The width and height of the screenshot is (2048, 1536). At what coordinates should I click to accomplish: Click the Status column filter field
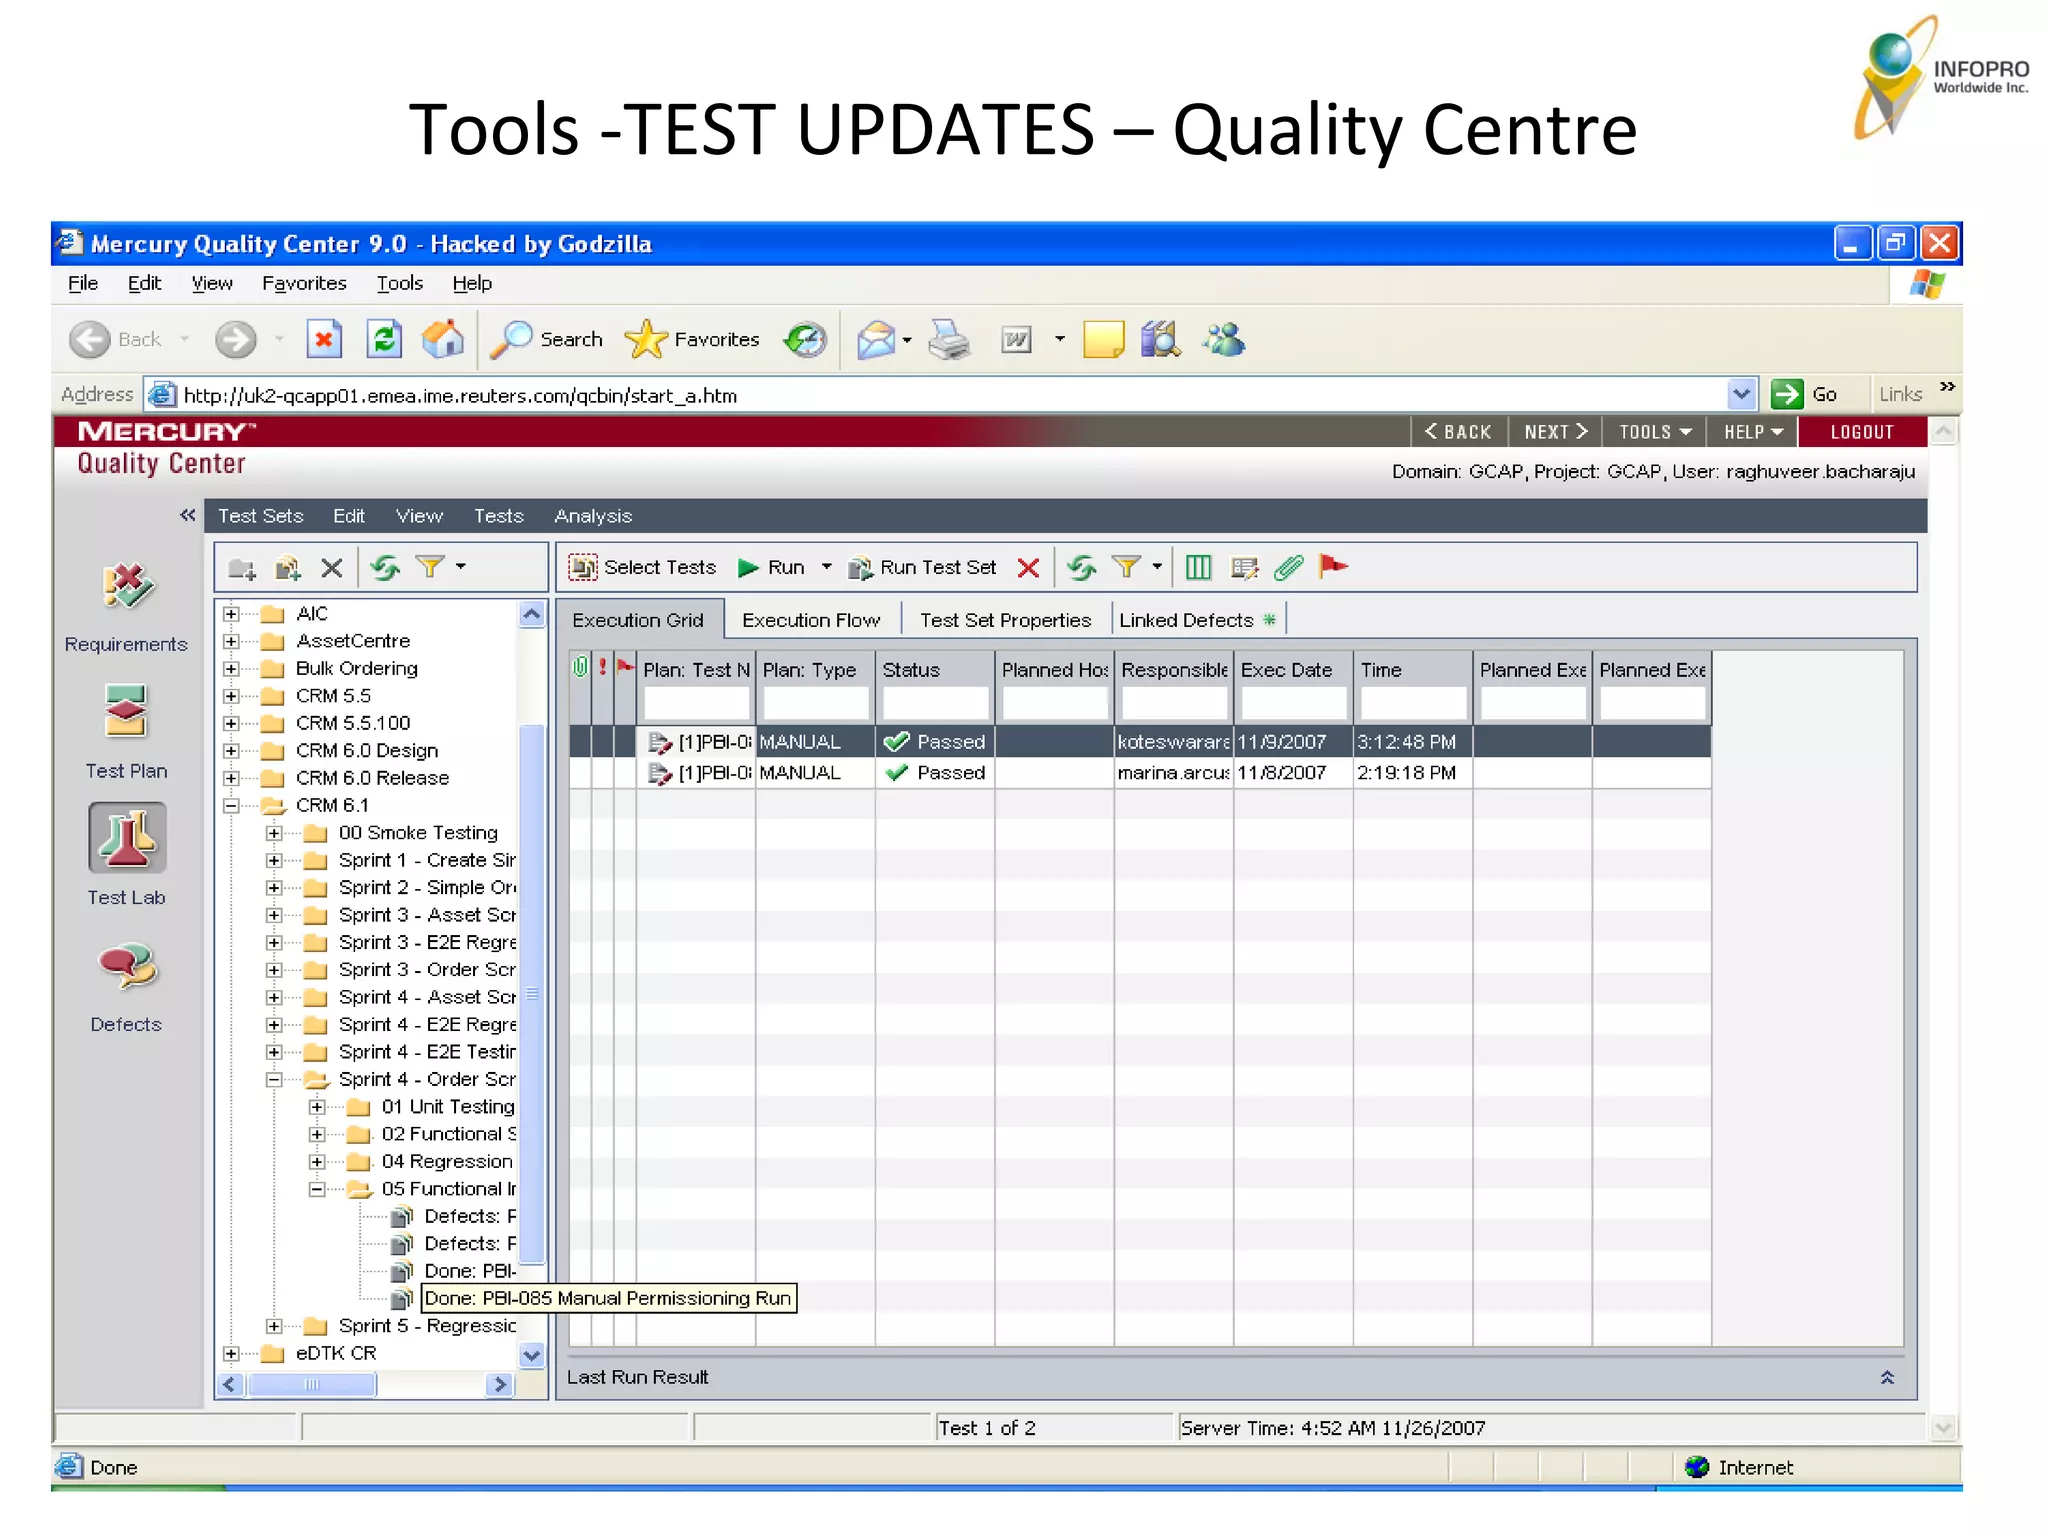tap(934, 704)
